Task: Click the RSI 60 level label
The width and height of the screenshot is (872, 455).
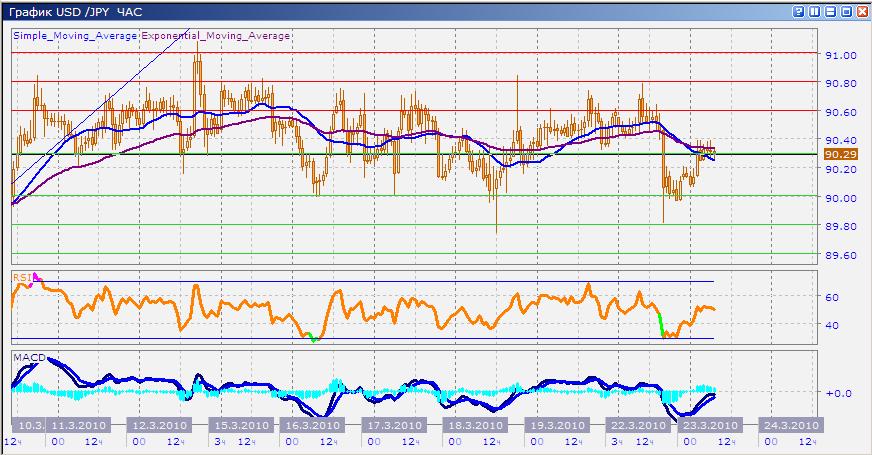Action: click(x=832, y=297)
